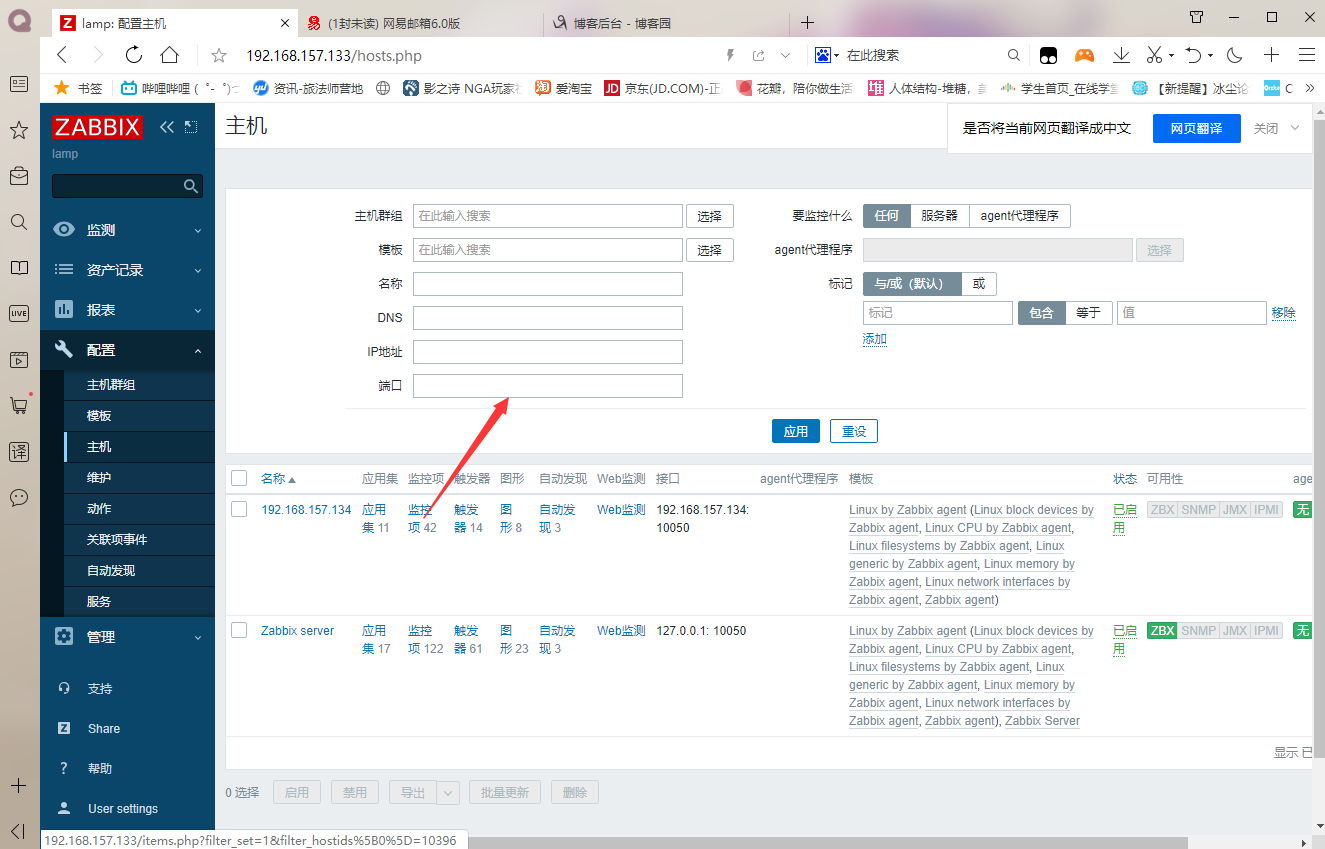This screenshot has width=1325, height=849.
Task: Open the left panel reading book icon
Action: tap(18, 268)
